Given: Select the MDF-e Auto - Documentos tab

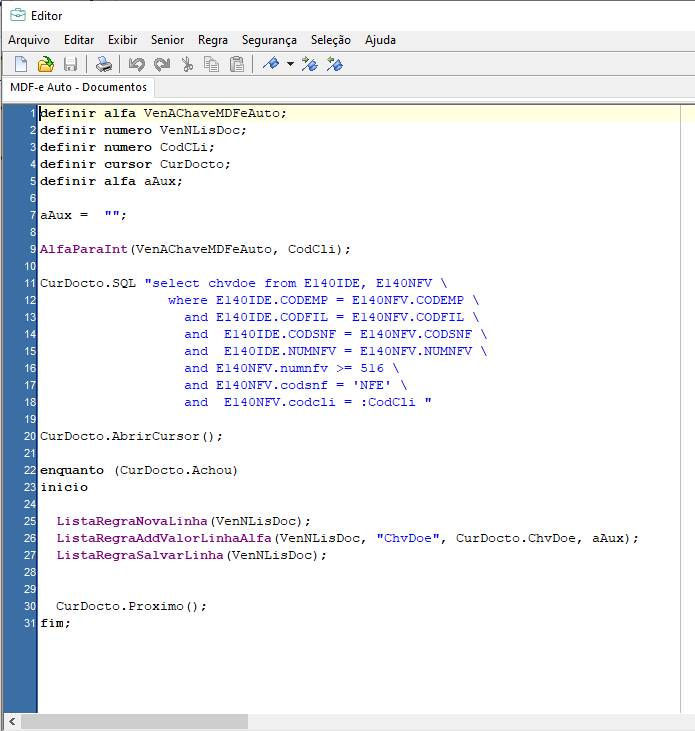Looking at the screenshot, I should coord(78,88).
